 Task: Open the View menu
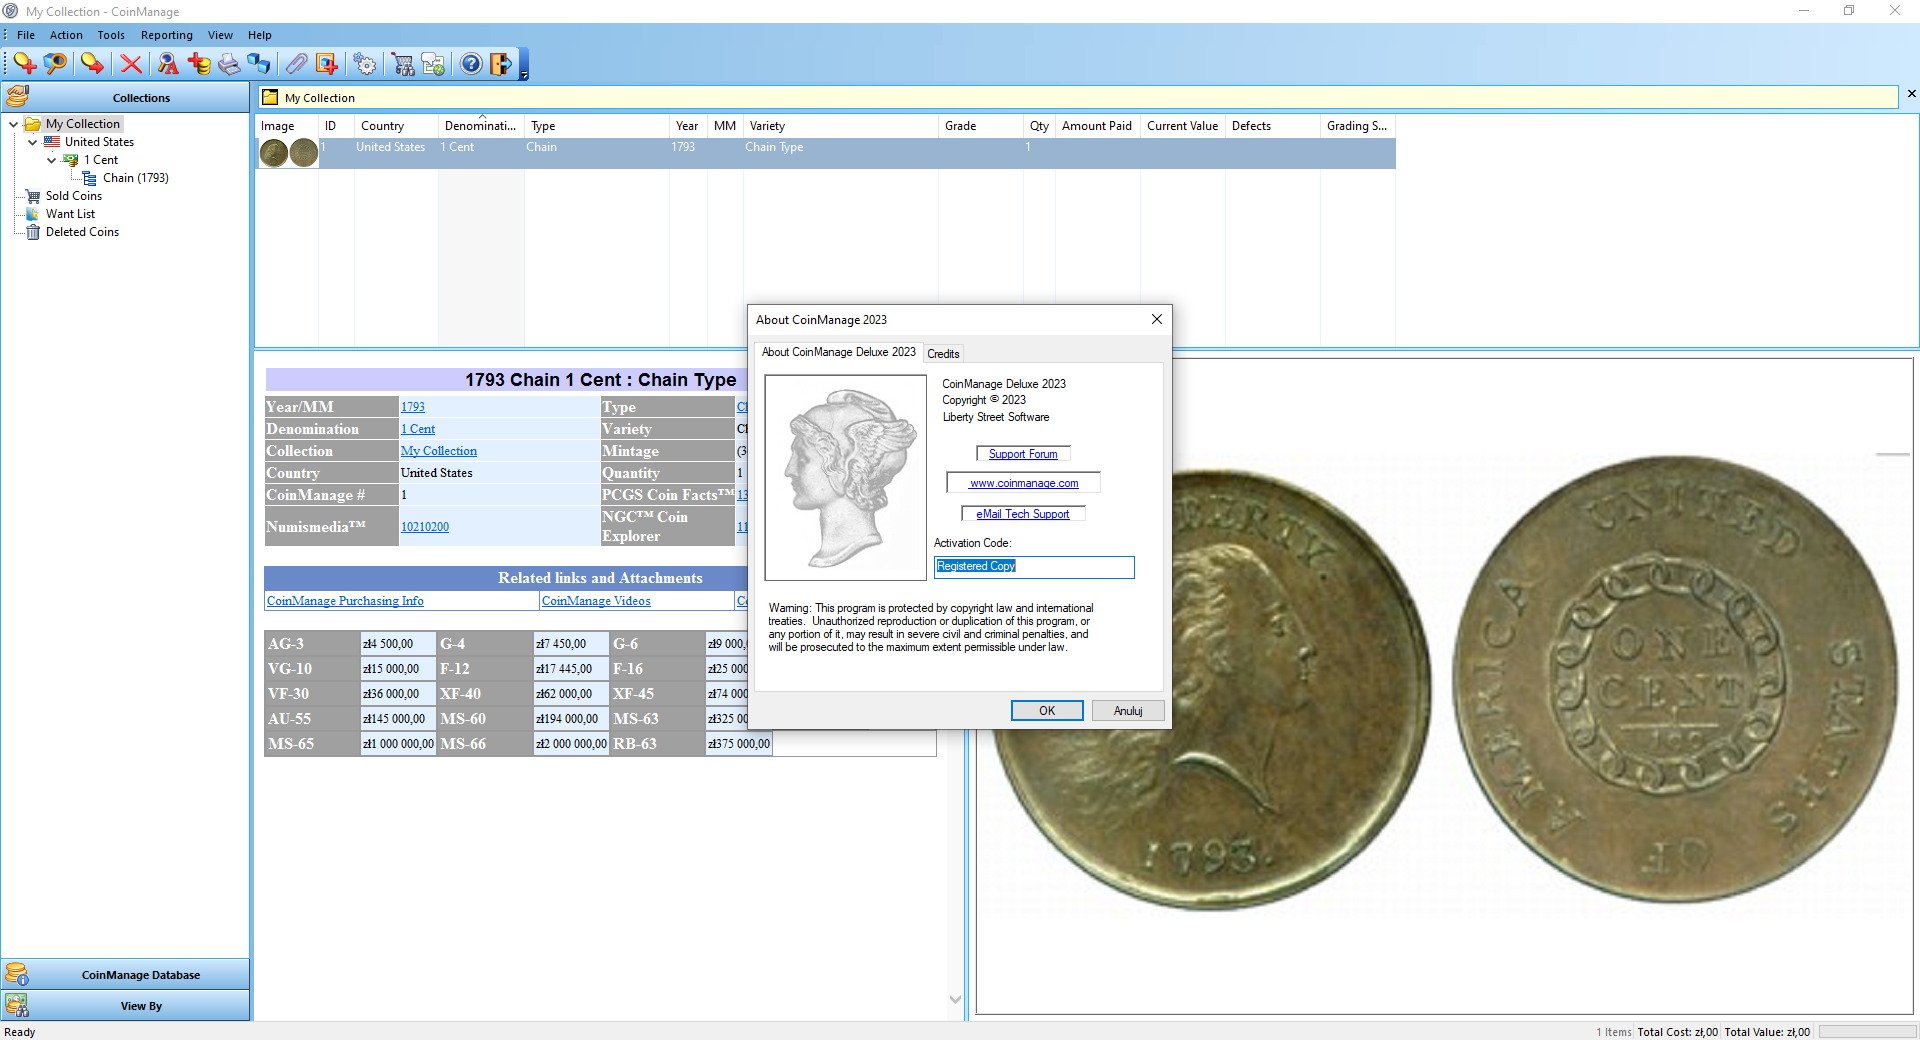tap(220, 35)
